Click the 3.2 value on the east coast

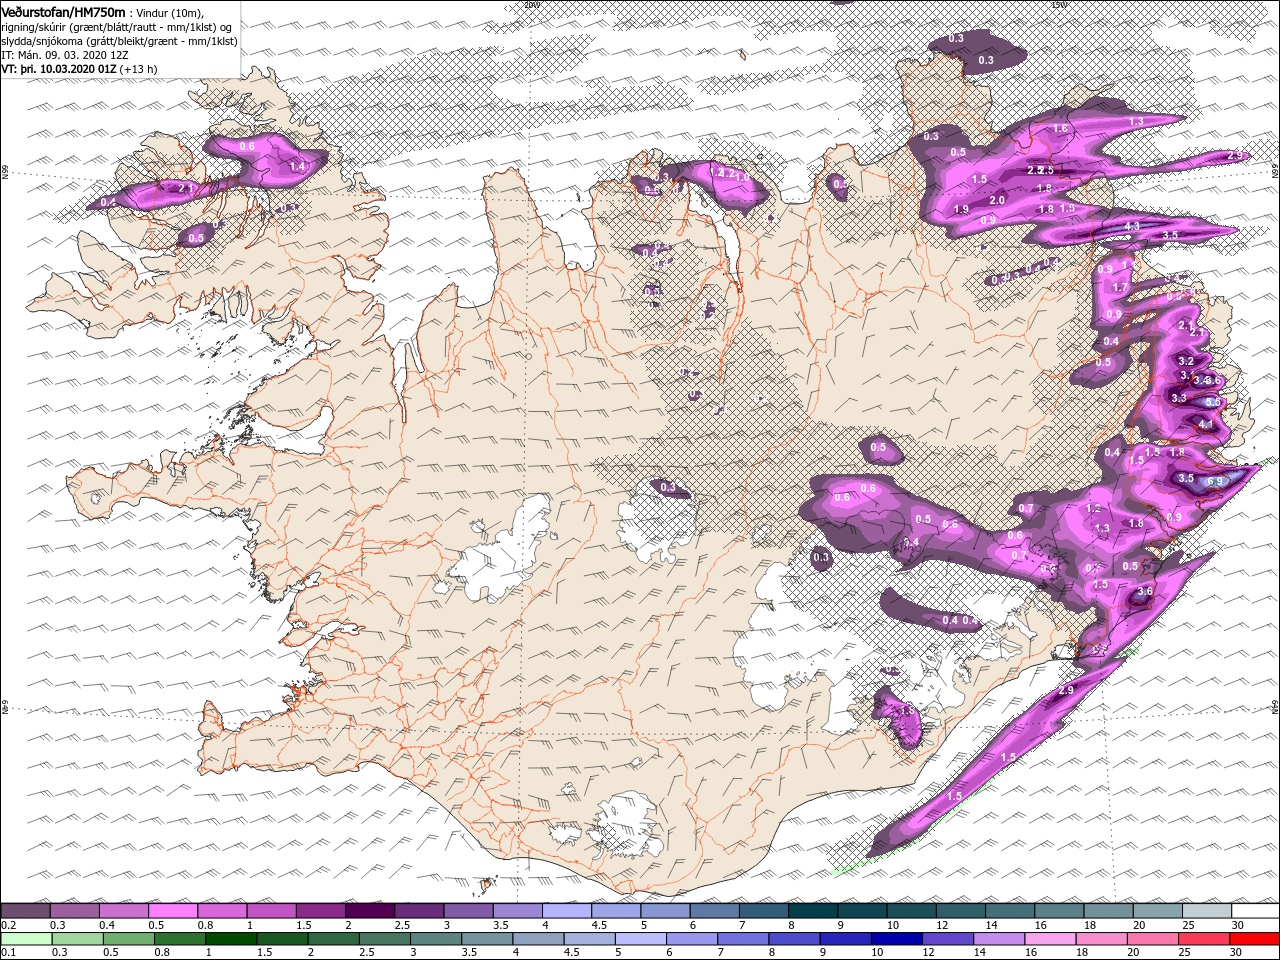click(x=1187, y=361)
